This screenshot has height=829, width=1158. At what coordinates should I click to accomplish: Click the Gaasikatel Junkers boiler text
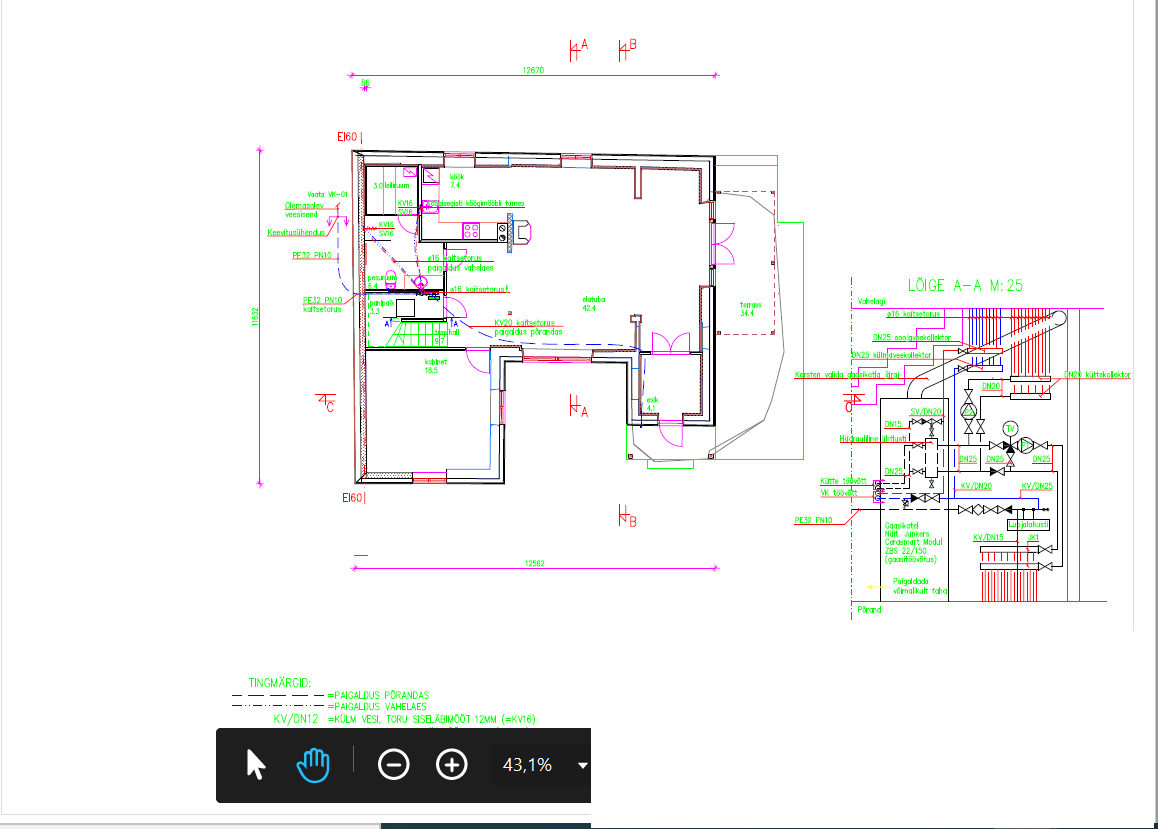point(910,541)
